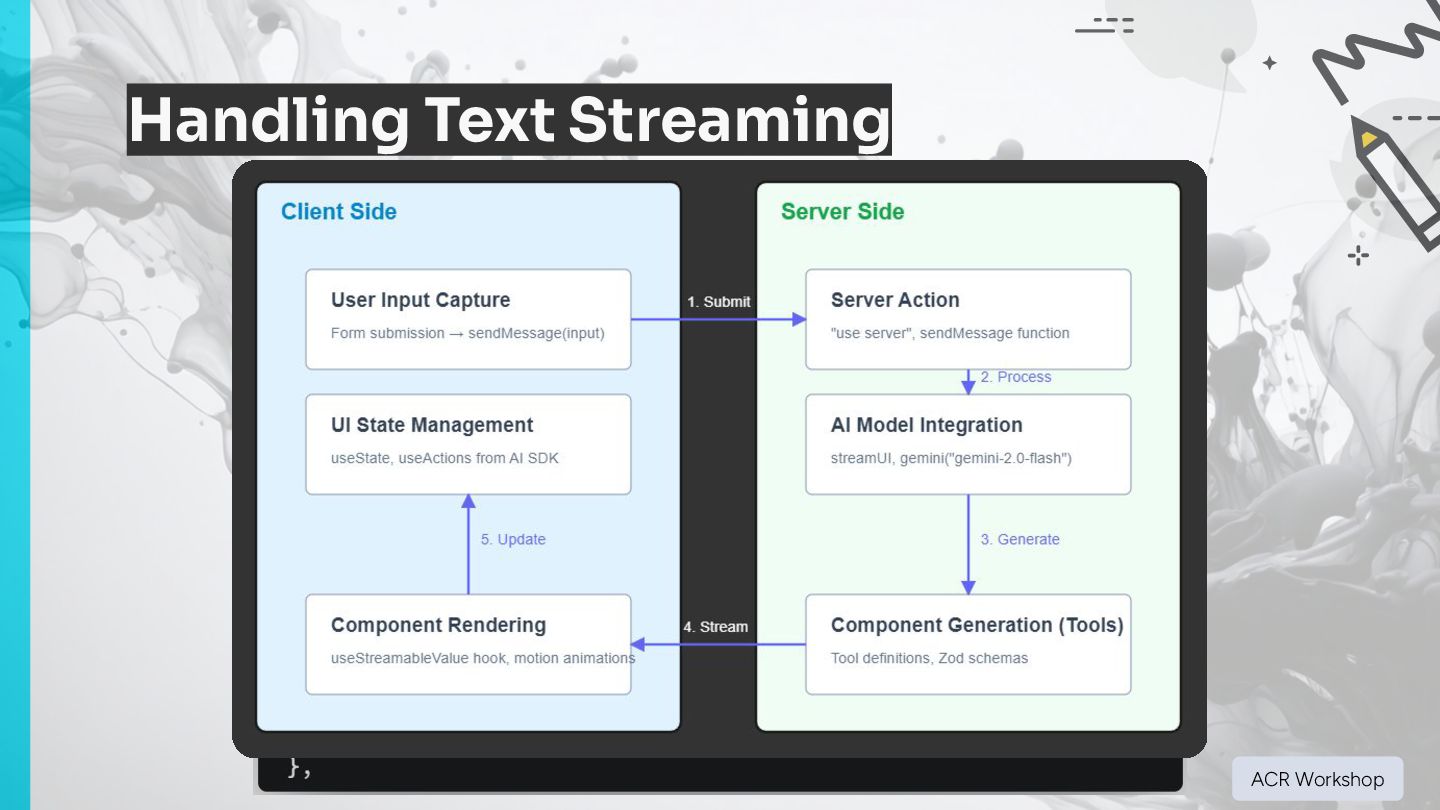Click the 'AI Model Integration' box title

[x=927, y=425]
